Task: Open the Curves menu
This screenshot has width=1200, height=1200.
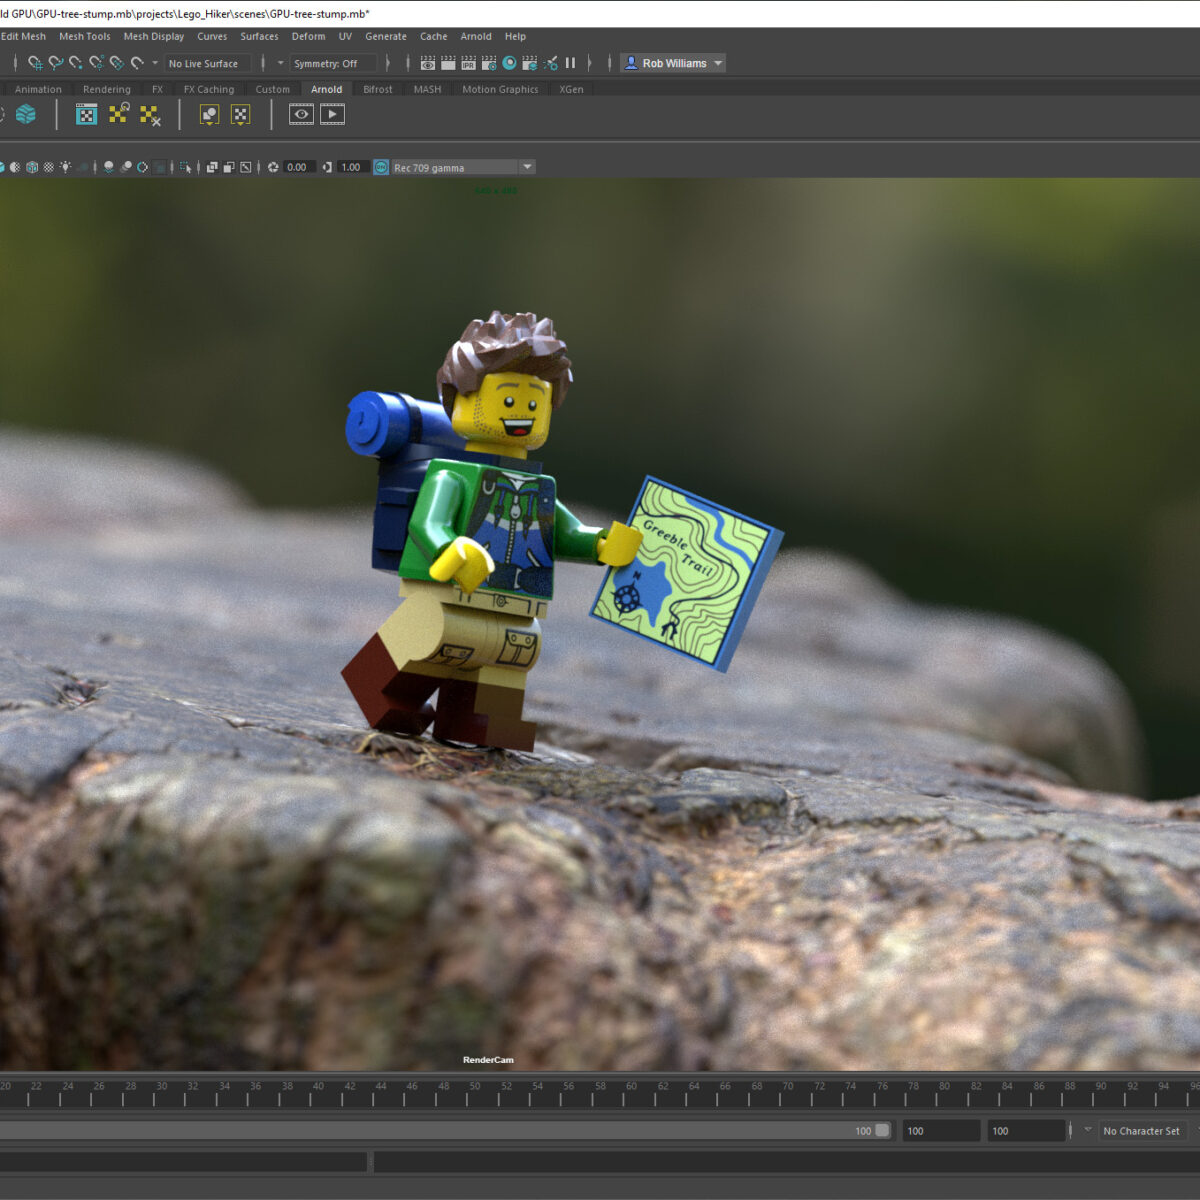Action: [212, 36]
